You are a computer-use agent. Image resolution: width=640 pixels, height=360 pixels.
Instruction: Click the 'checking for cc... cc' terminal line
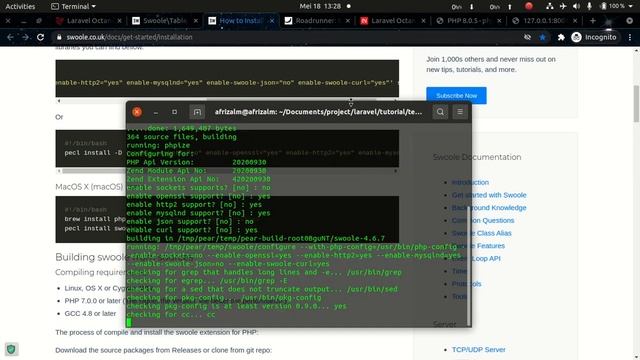[x=171, y=314]
